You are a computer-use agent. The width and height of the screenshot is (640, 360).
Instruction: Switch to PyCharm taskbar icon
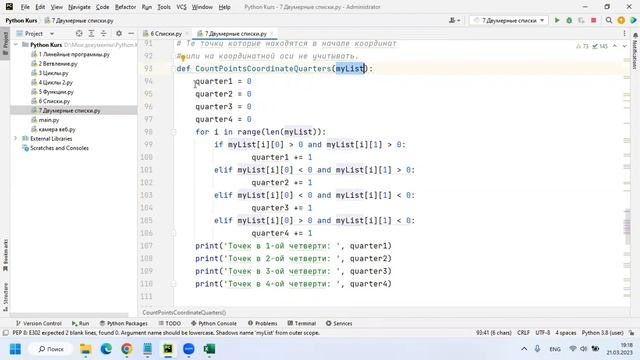pos(168,349)
